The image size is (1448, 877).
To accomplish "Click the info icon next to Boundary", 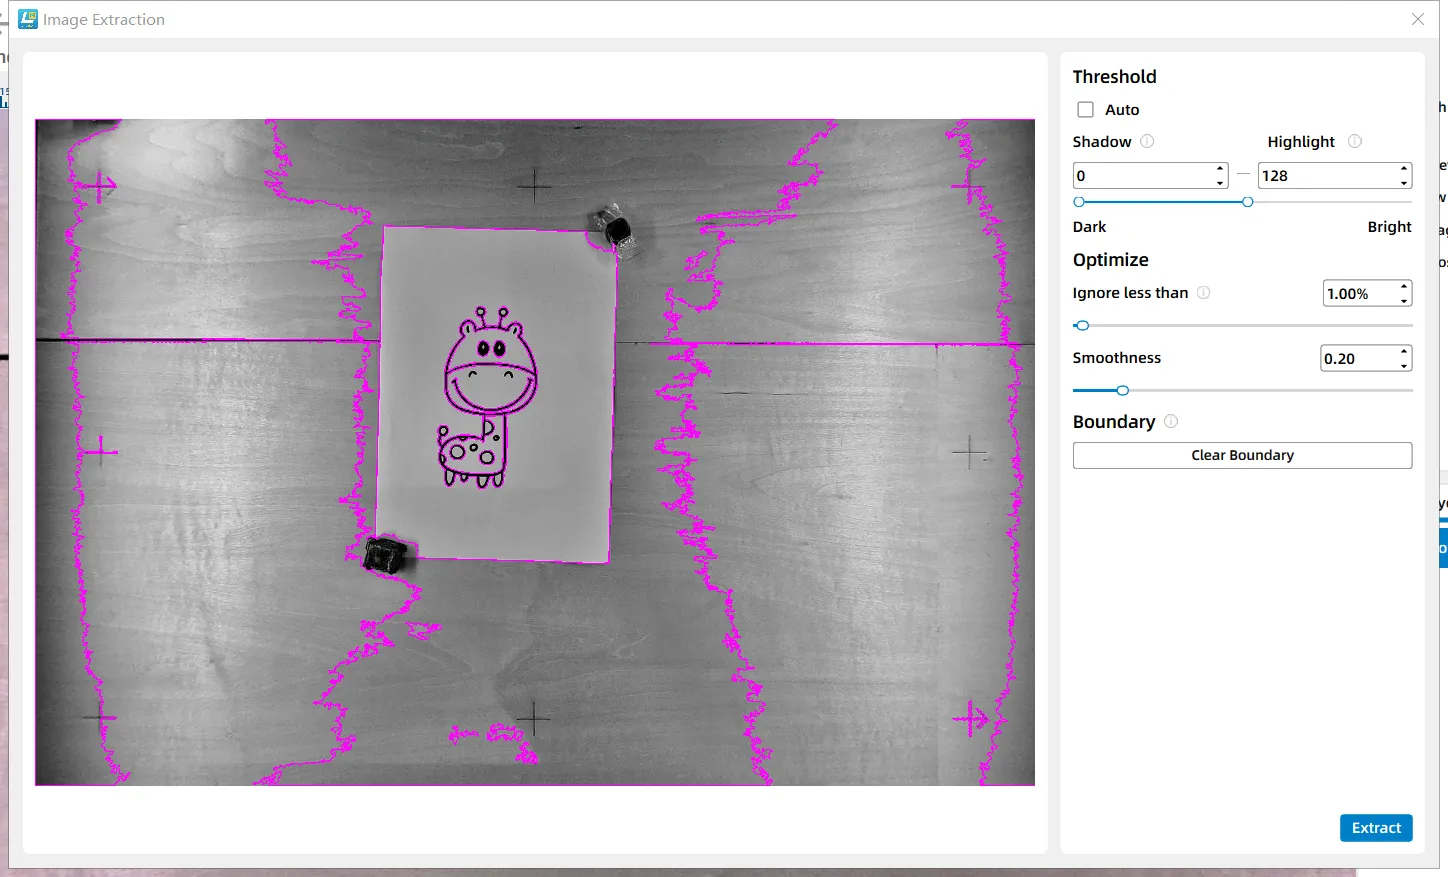I will tap(1171, 421).
